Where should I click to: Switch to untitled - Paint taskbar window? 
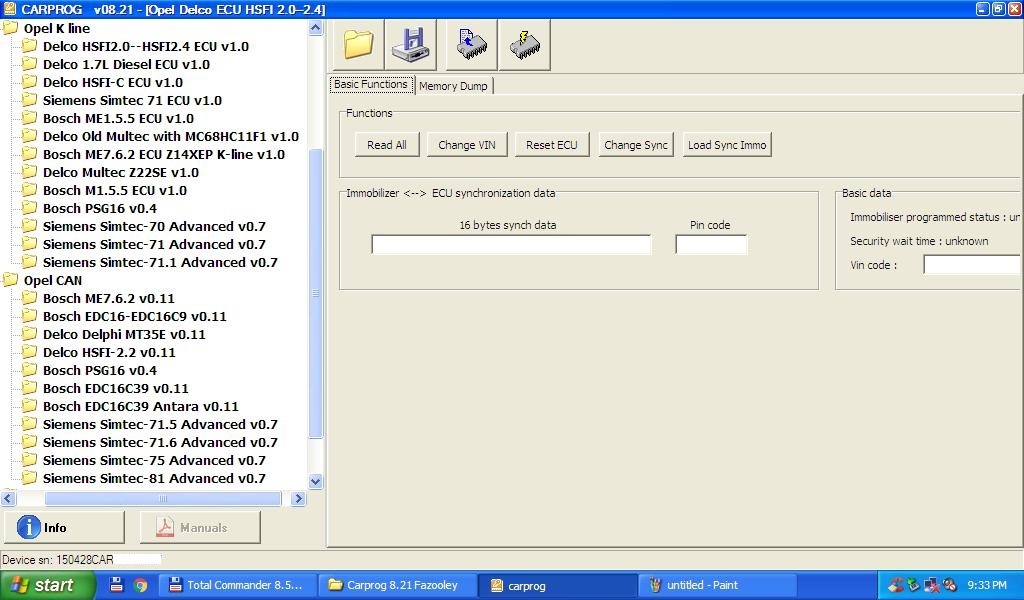click(x=716, y=585)
